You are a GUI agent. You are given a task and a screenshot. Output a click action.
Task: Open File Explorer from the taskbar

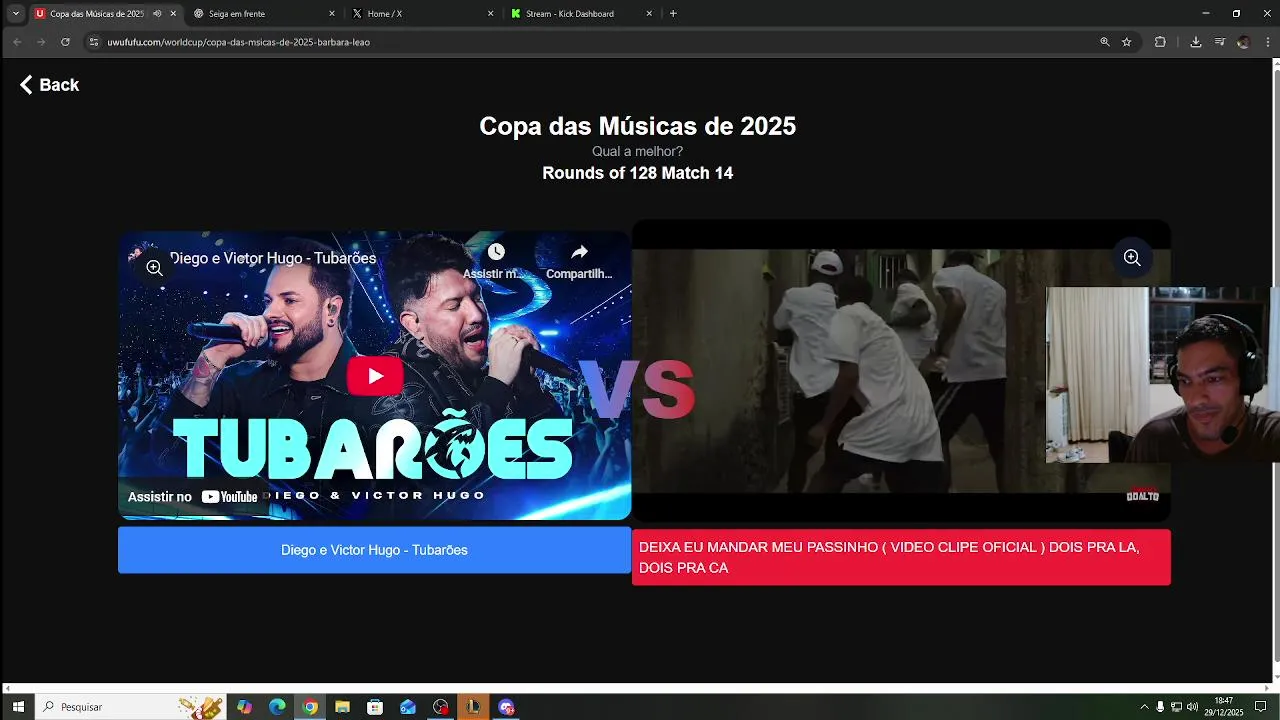coord(342,707)
